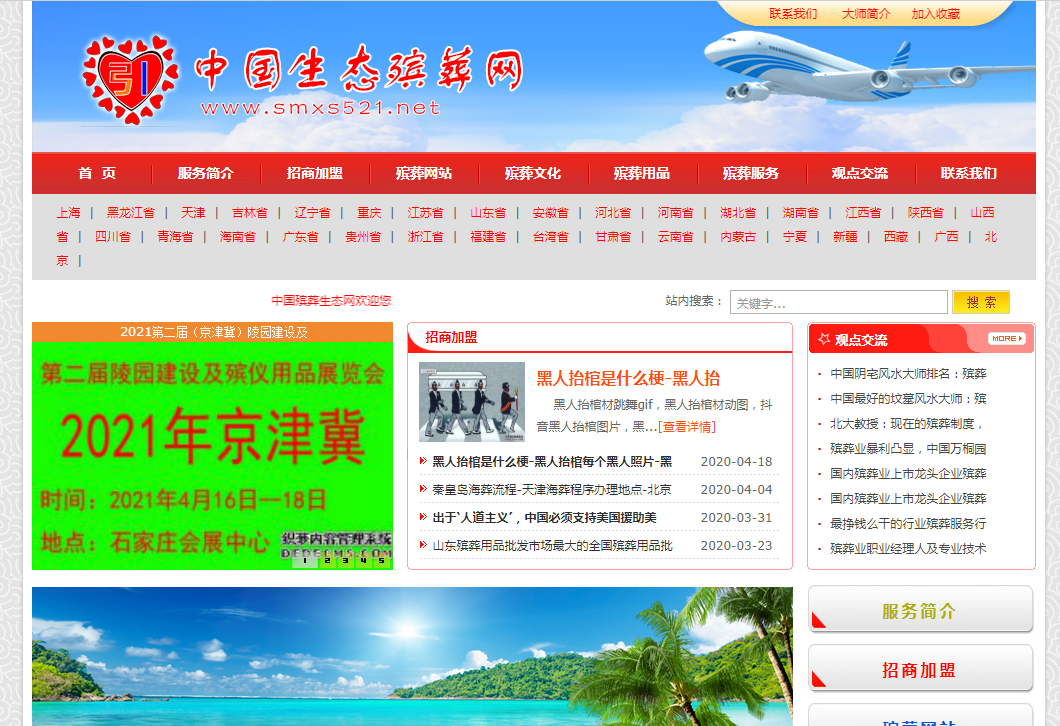1060x726 pixels.
Task: Go to slide 5 in the slideshow
Action: click(x=380, y=561)
